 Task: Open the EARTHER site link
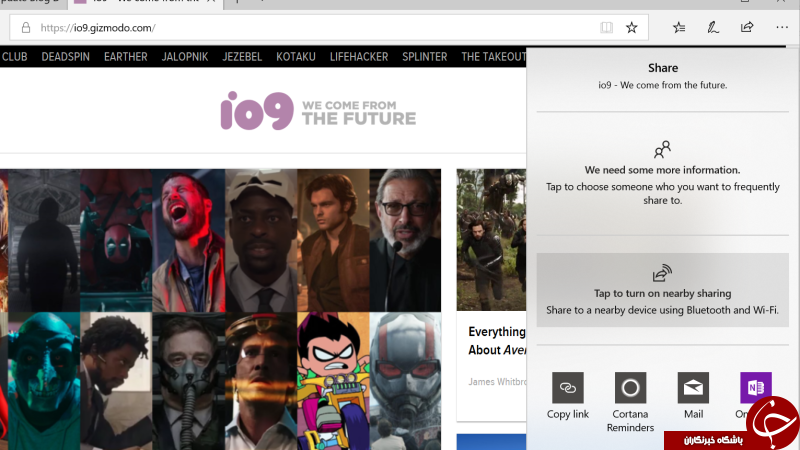126,57
